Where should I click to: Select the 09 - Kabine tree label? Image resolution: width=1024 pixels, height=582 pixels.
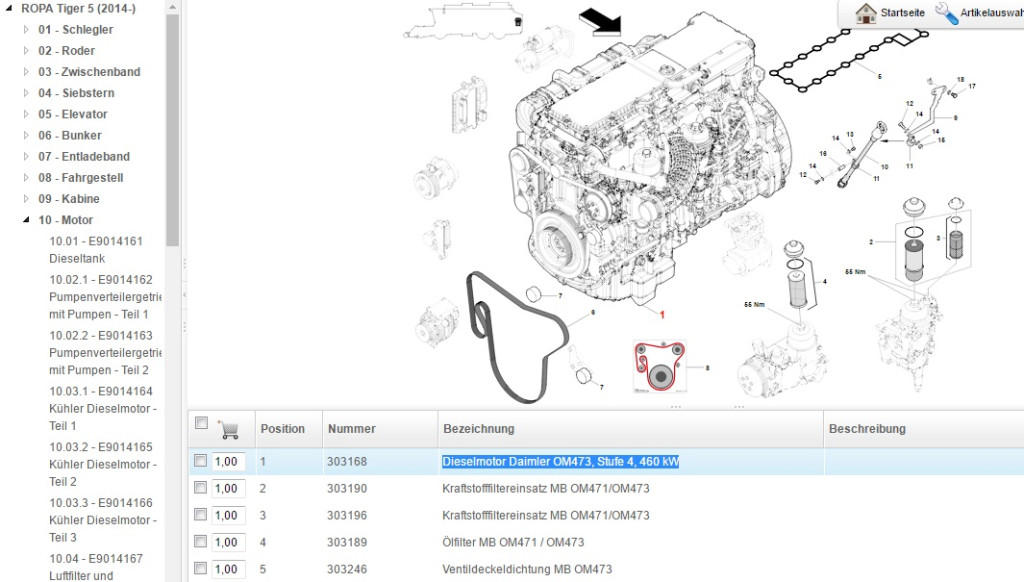[x=69, y=199]
